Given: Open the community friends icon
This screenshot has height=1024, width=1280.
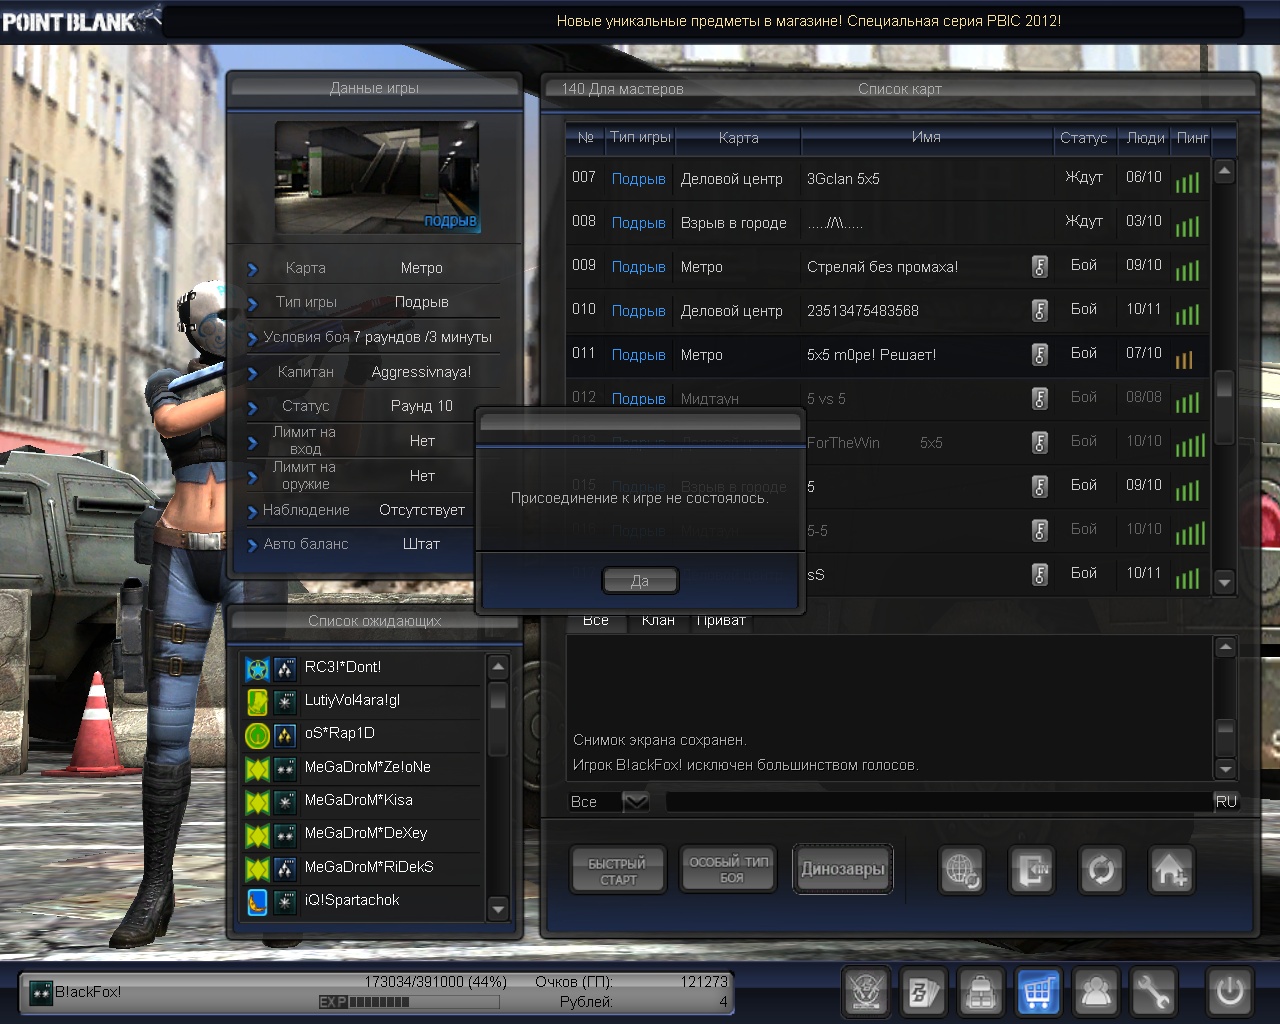Looking at the screenshot, I should point(1096,992).
